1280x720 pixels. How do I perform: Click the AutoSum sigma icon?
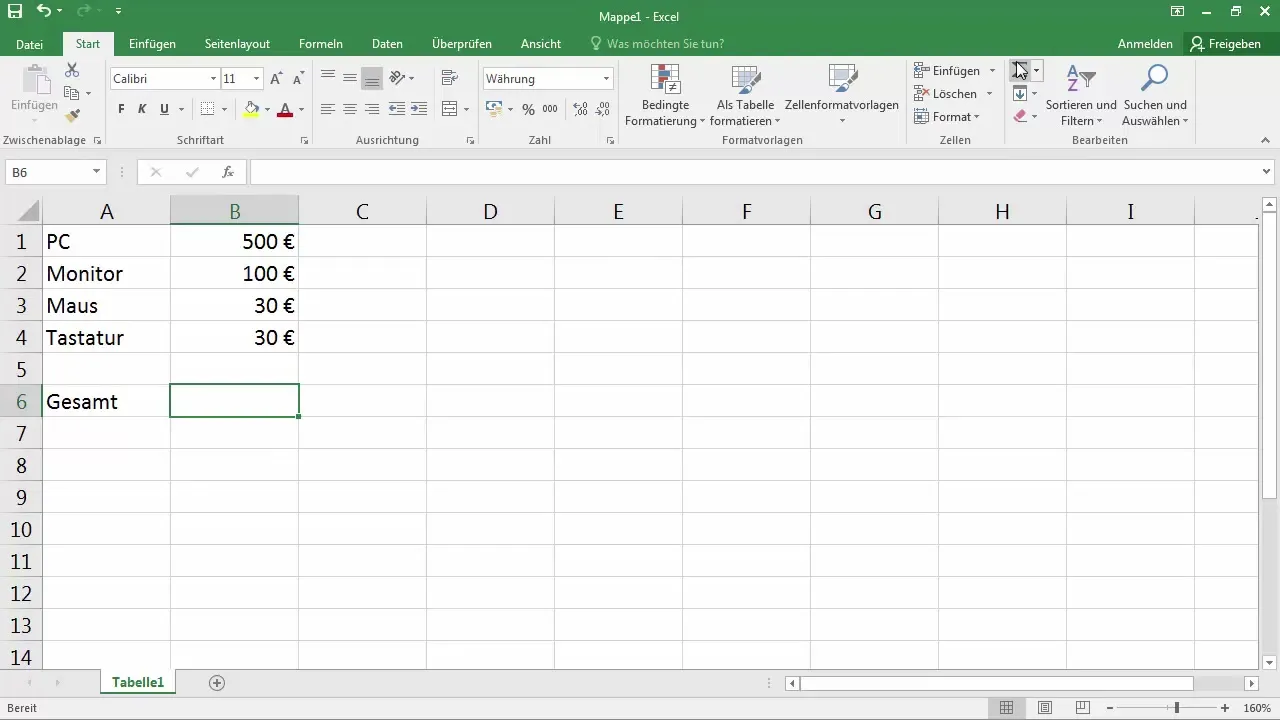[x=1020, y=70]
